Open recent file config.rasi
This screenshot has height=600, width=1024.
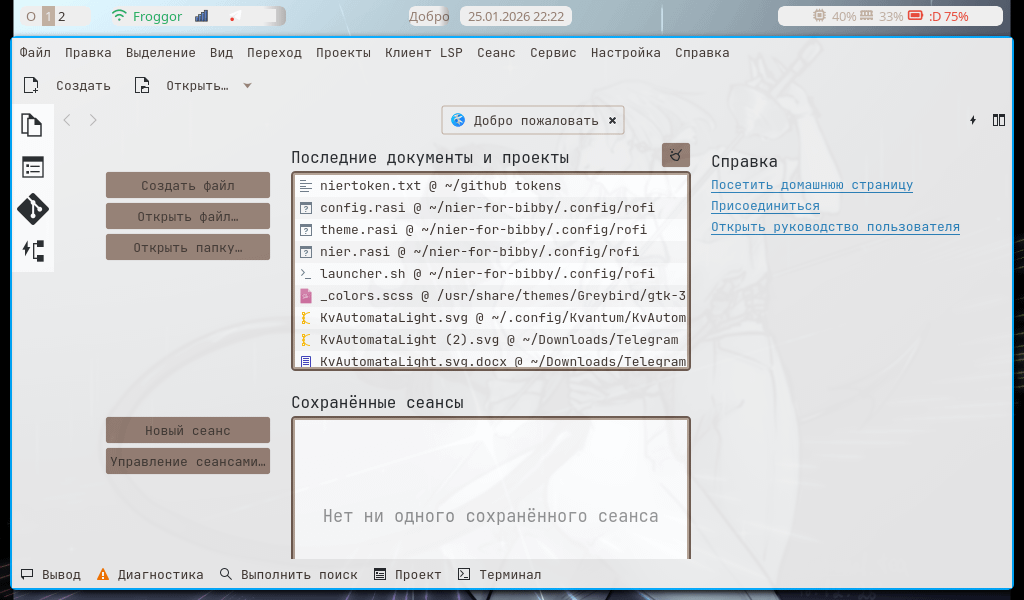[x=491, y=208]
